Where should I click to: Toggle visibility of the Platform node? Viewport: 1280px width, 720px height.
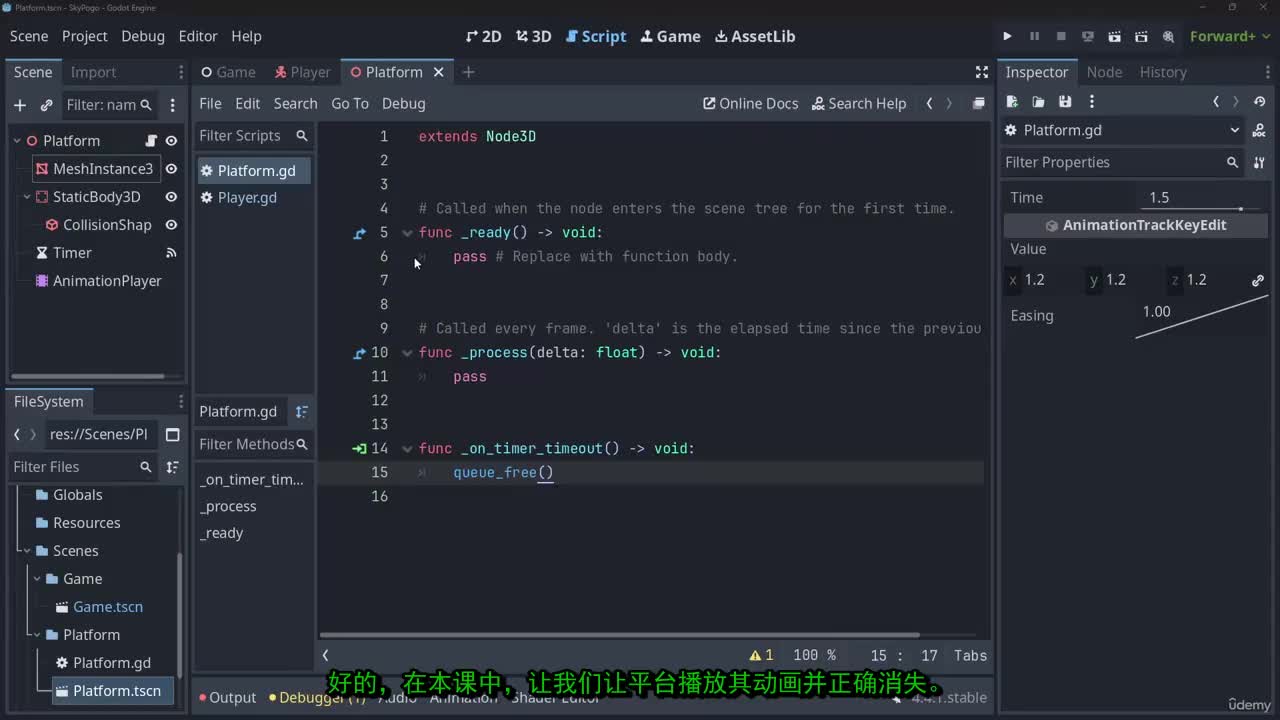171,141
